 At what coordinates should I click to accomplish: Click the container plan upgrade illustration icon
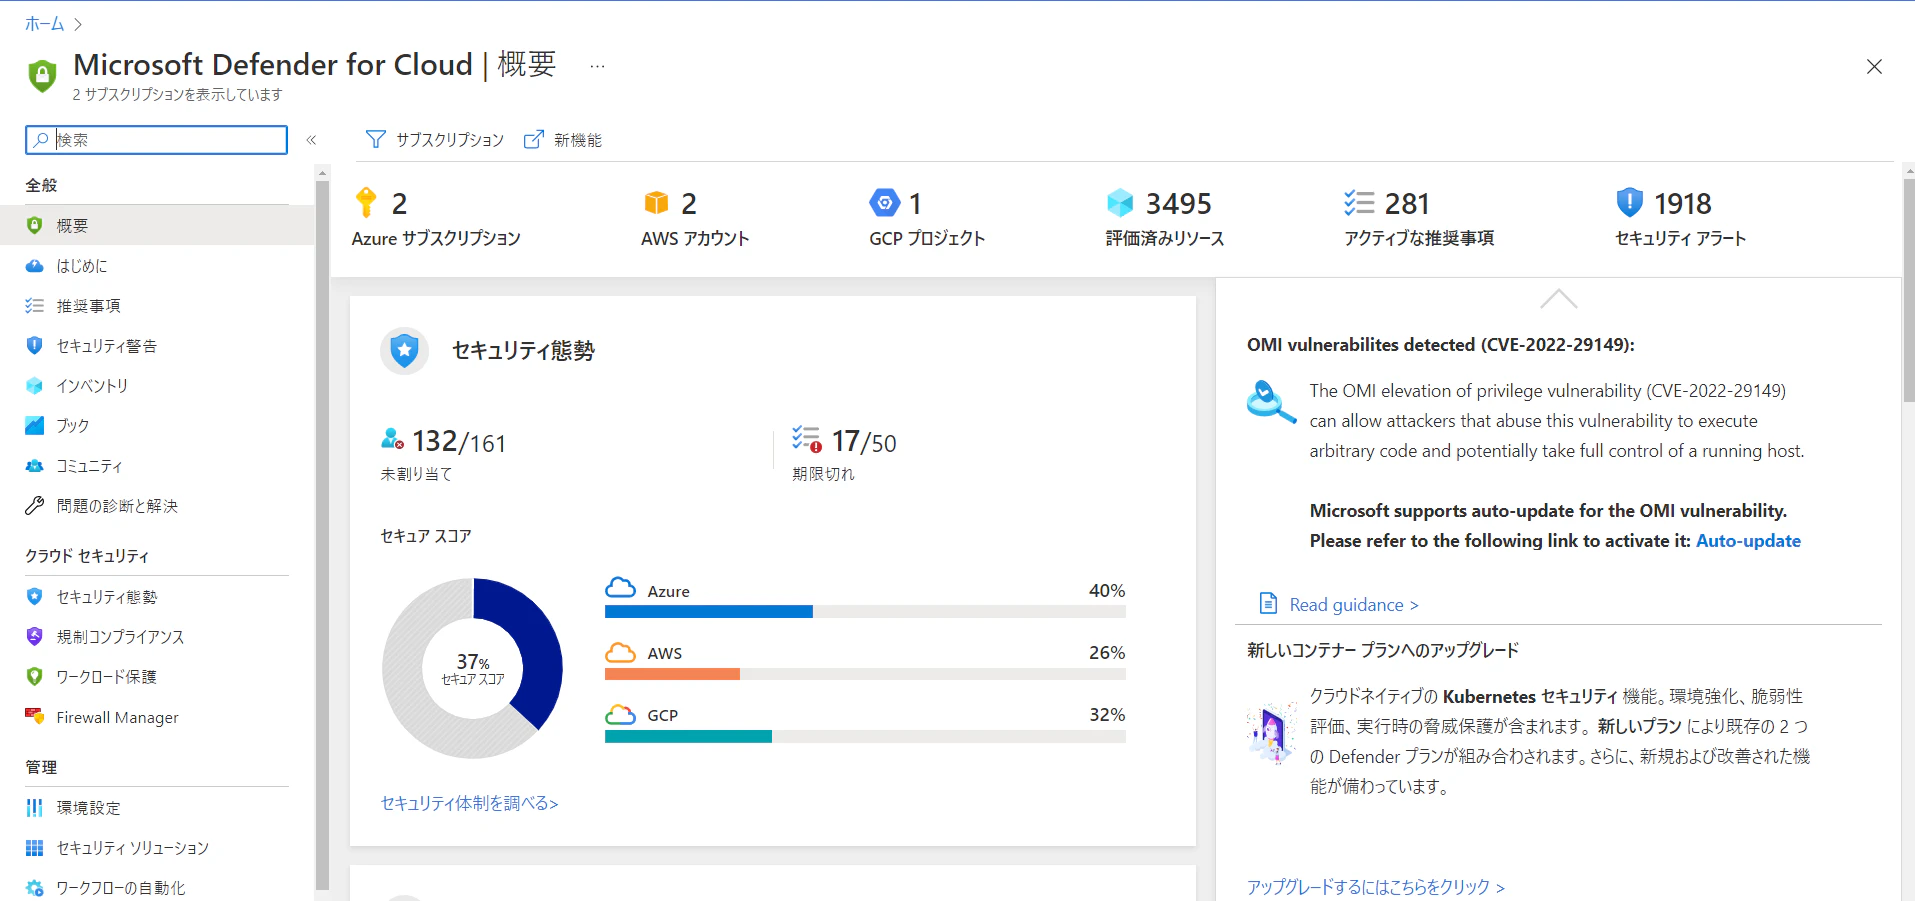pos(1271,733)
